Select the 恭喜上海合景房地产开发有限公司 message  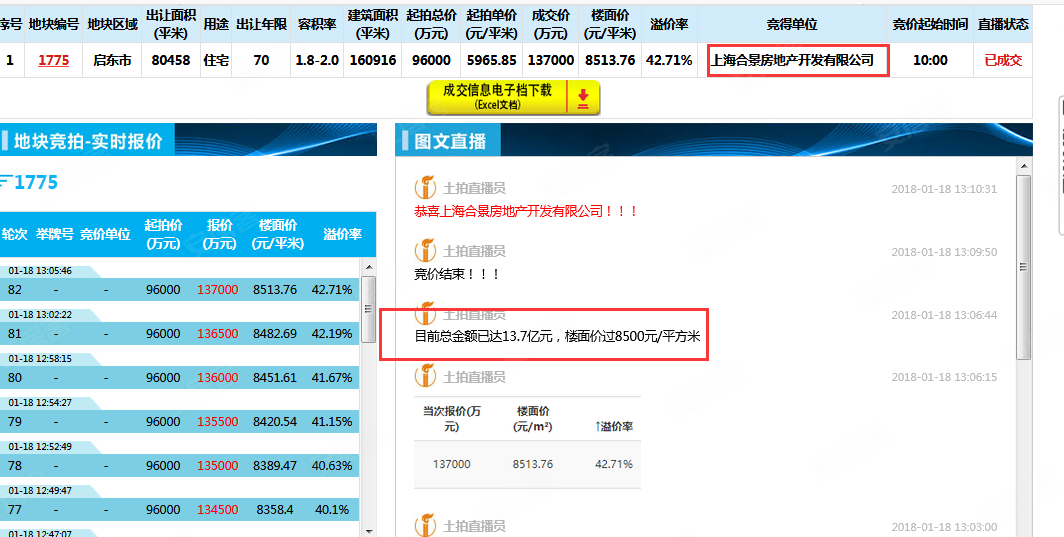click(527, 211)
